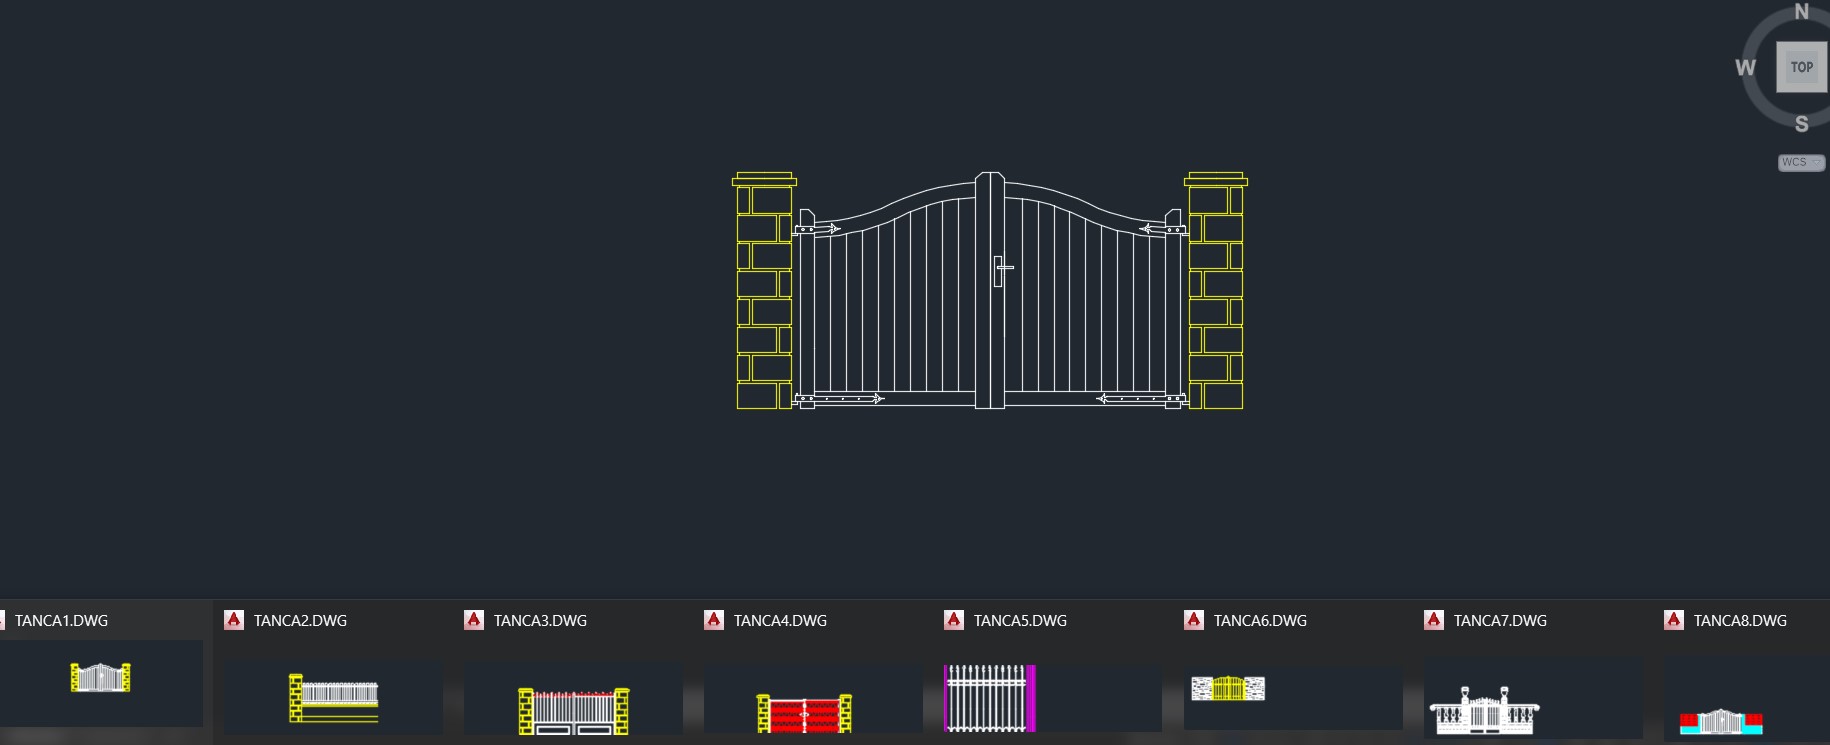Click the TOP face of the ViewCube
1830x745 pixels.
[x=1801, y=67]
